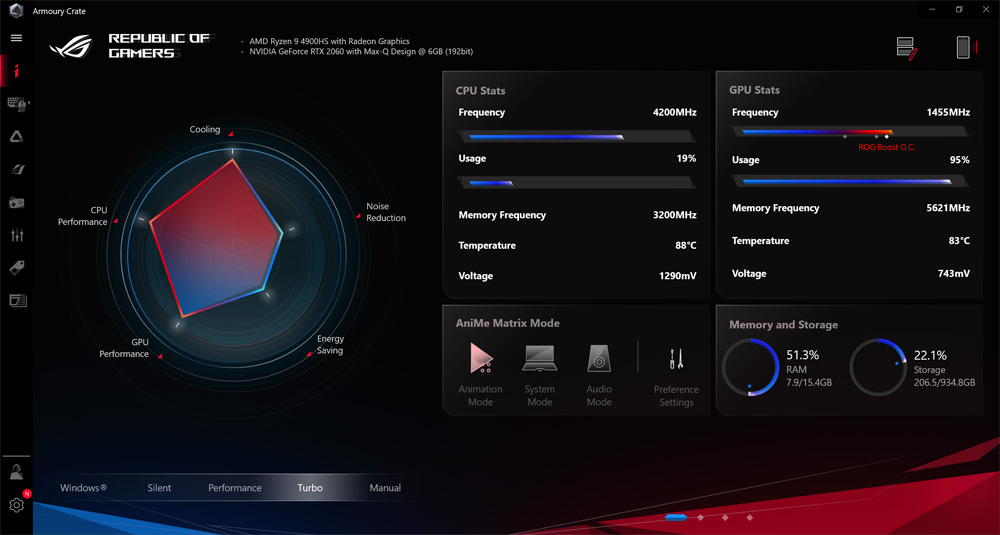Click the ROG eye logo

pyautogui.click(x=71, y=47)
